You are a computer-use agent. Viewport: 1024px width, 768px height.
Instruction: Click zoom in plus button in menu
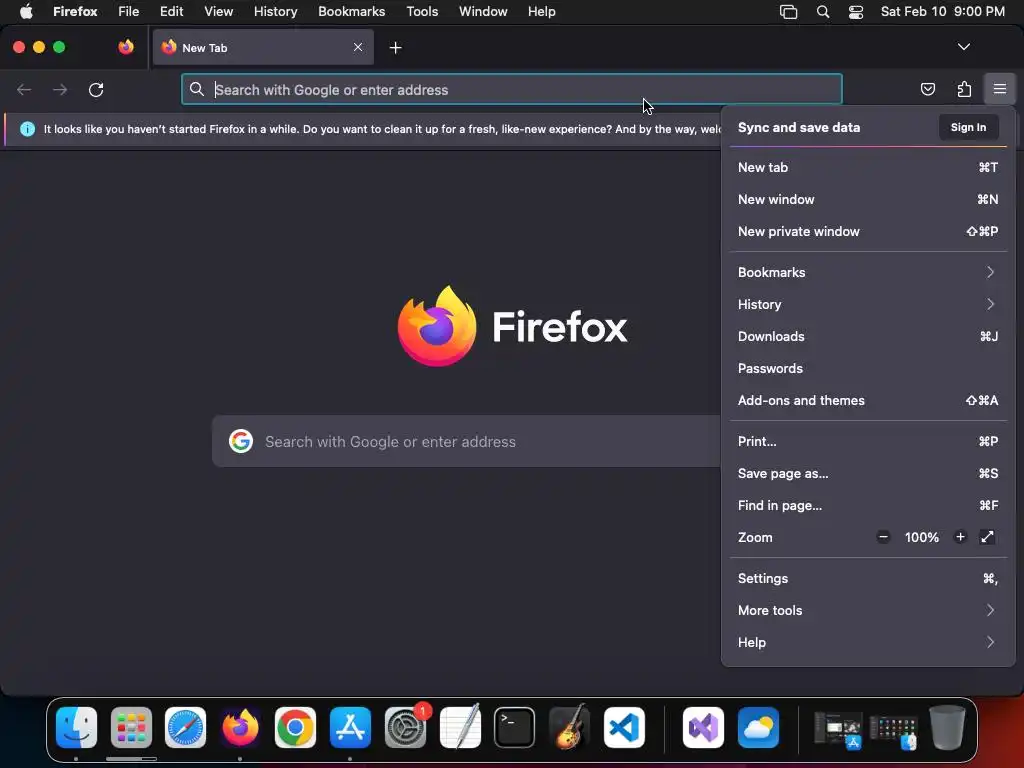(x=960, y=537)
